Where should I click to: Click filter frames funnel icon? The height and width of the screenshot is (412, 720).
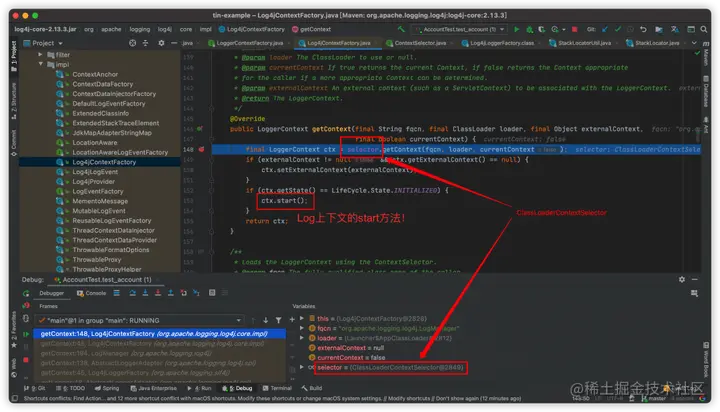(x=278, y=320)
